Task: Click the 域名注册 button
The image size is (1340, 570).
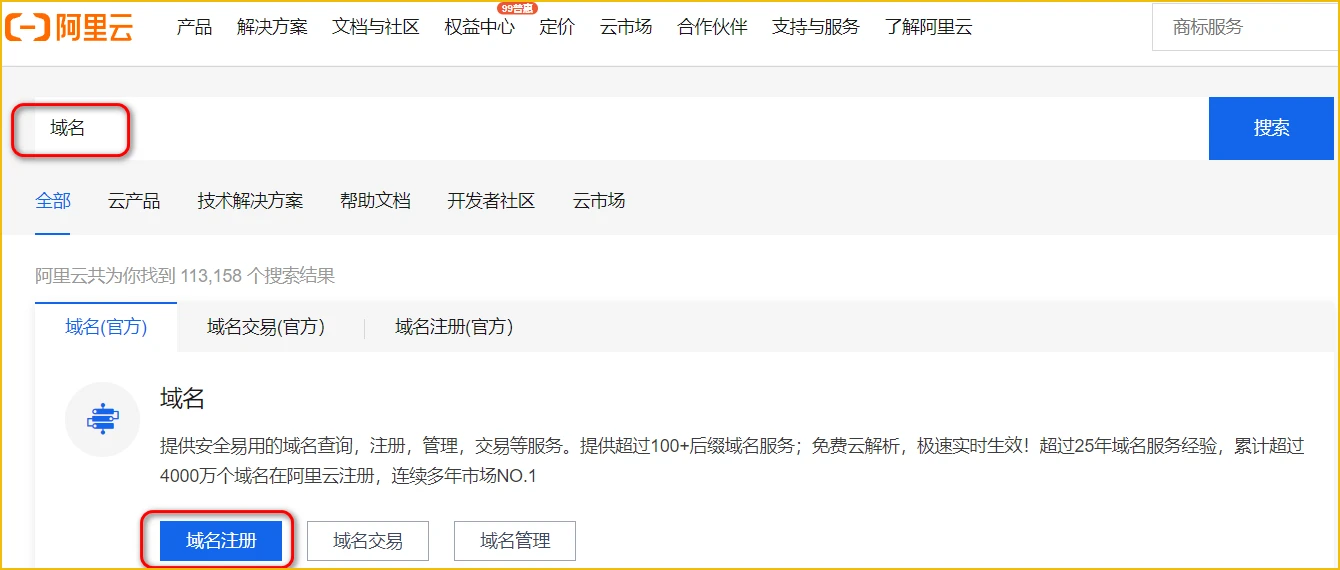Action: click(221, 541)
